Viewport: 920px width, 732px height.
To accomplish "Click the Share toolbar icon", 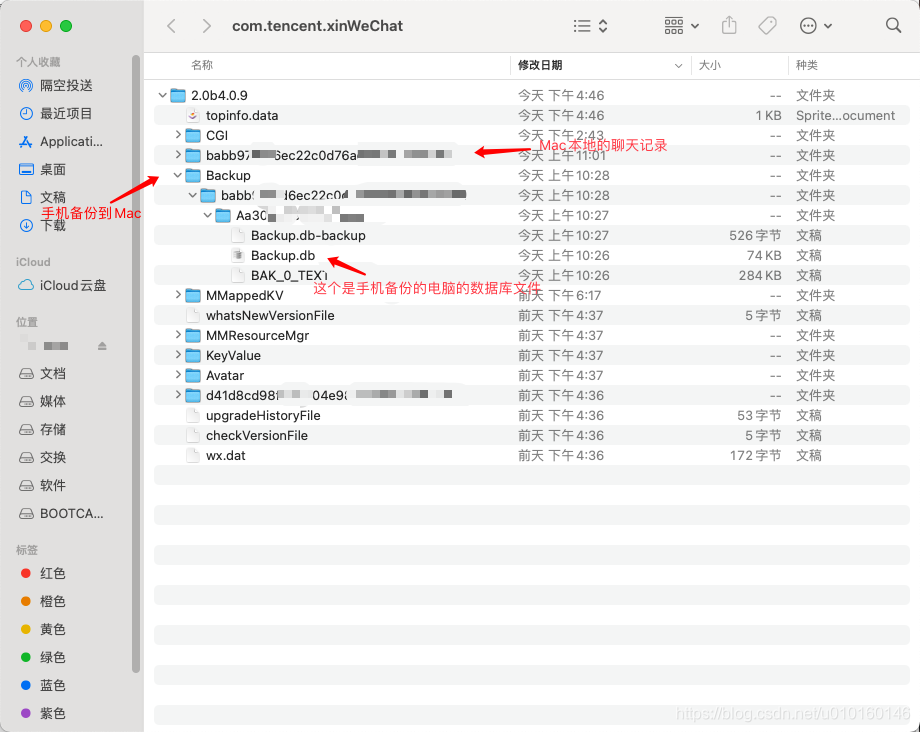I will (729, 25).
